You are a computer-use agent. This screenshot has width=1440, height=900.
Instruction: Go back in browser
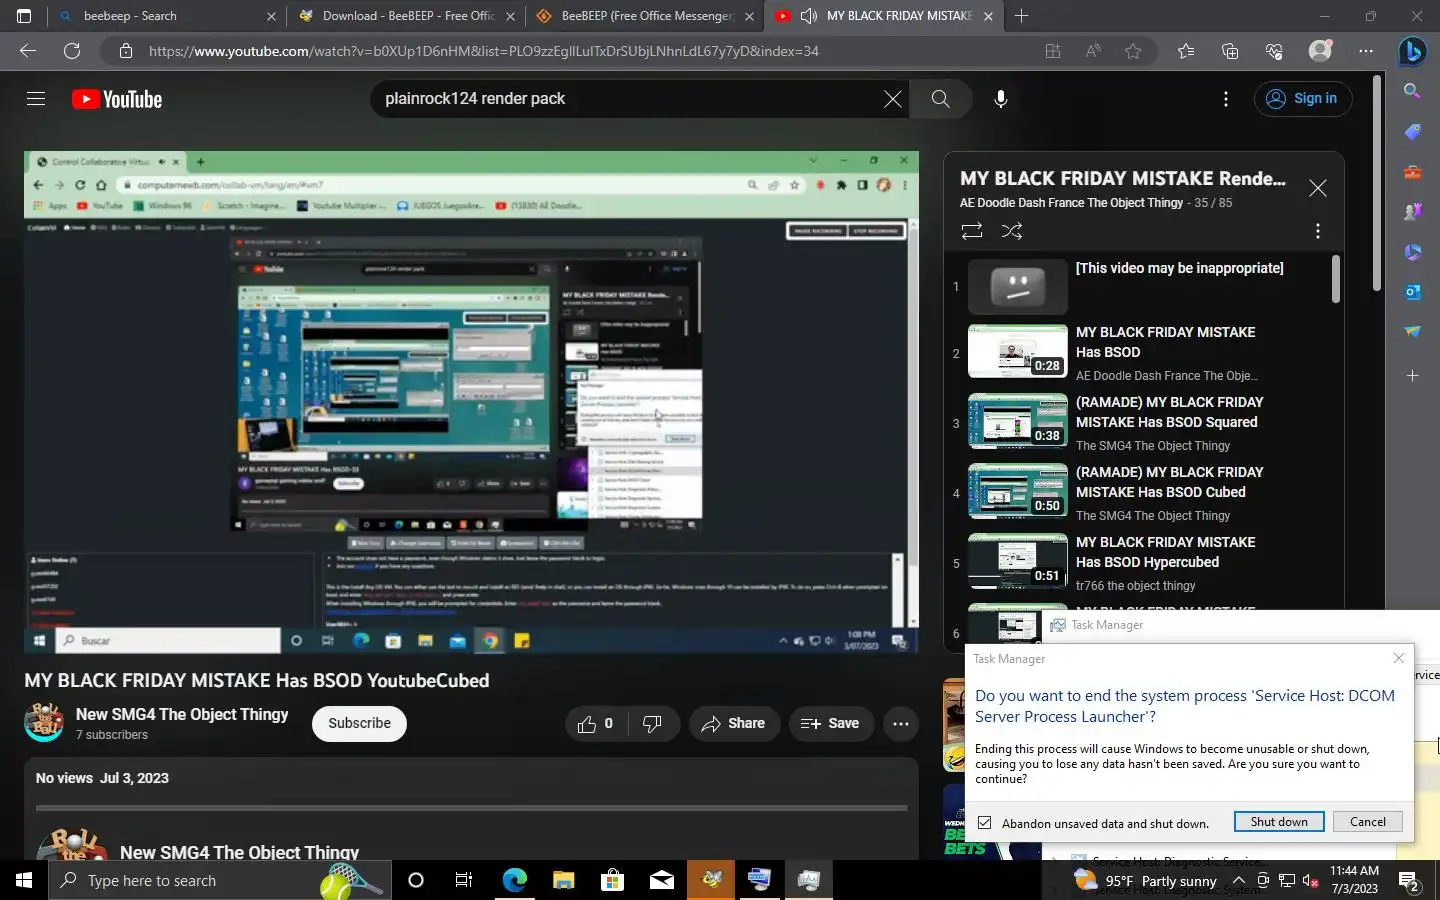pyautogui.click(x=28, y=51)
